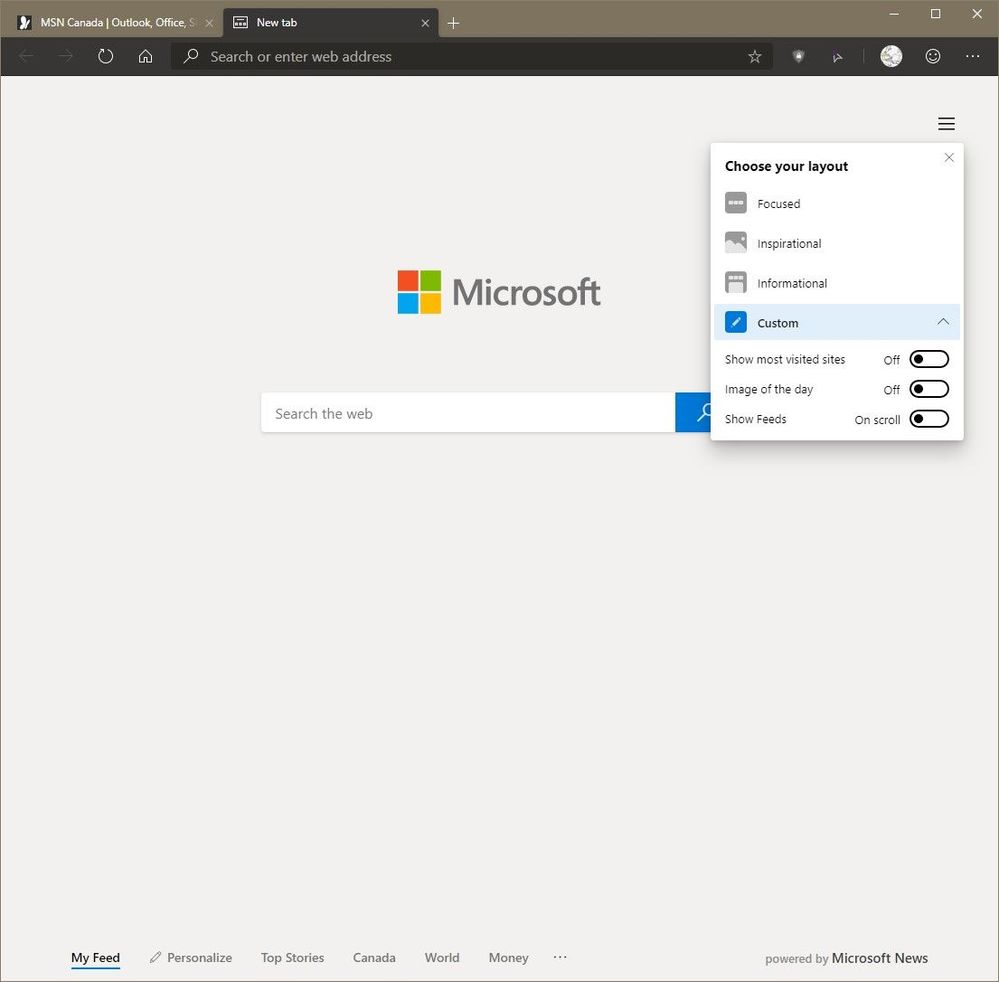Go to the Home page icon
The height and width of the screenshot is (982, 999).
(145, 57)
